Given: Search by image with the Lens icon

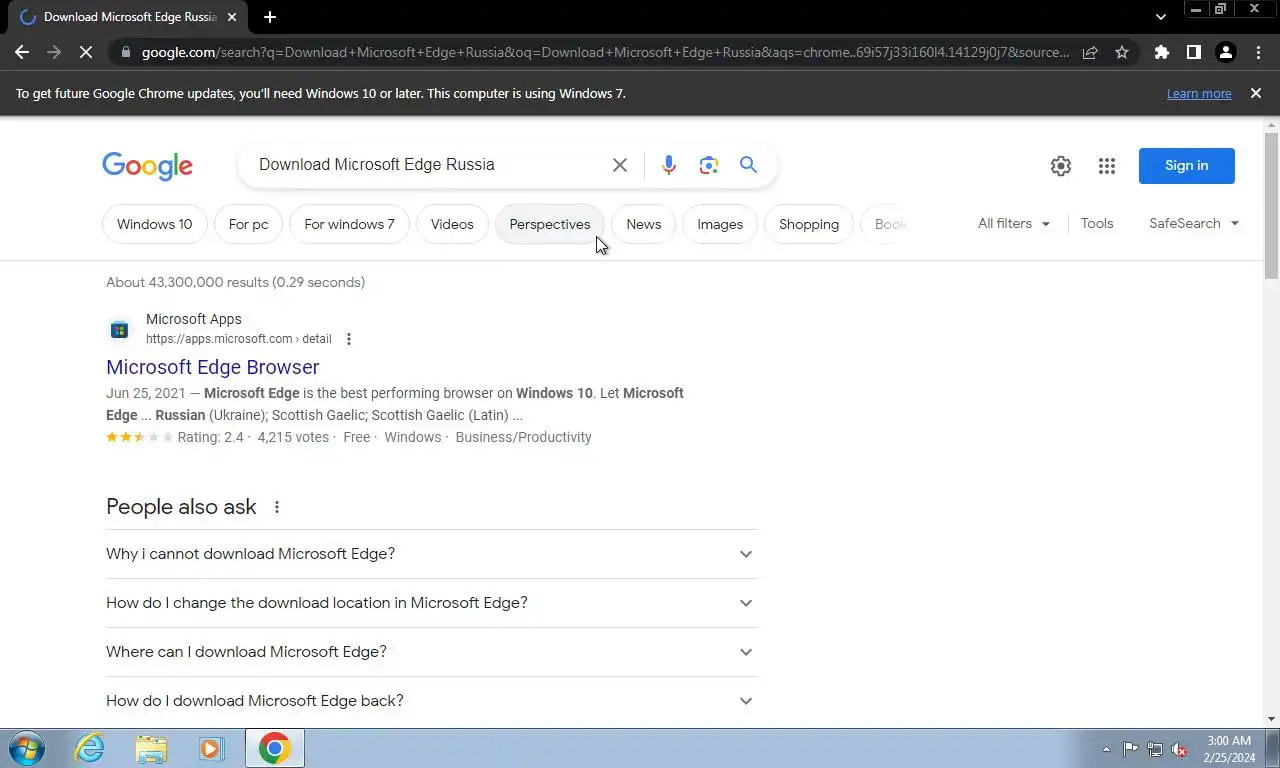Looking at the screenshot, I should tap(709, 165).
